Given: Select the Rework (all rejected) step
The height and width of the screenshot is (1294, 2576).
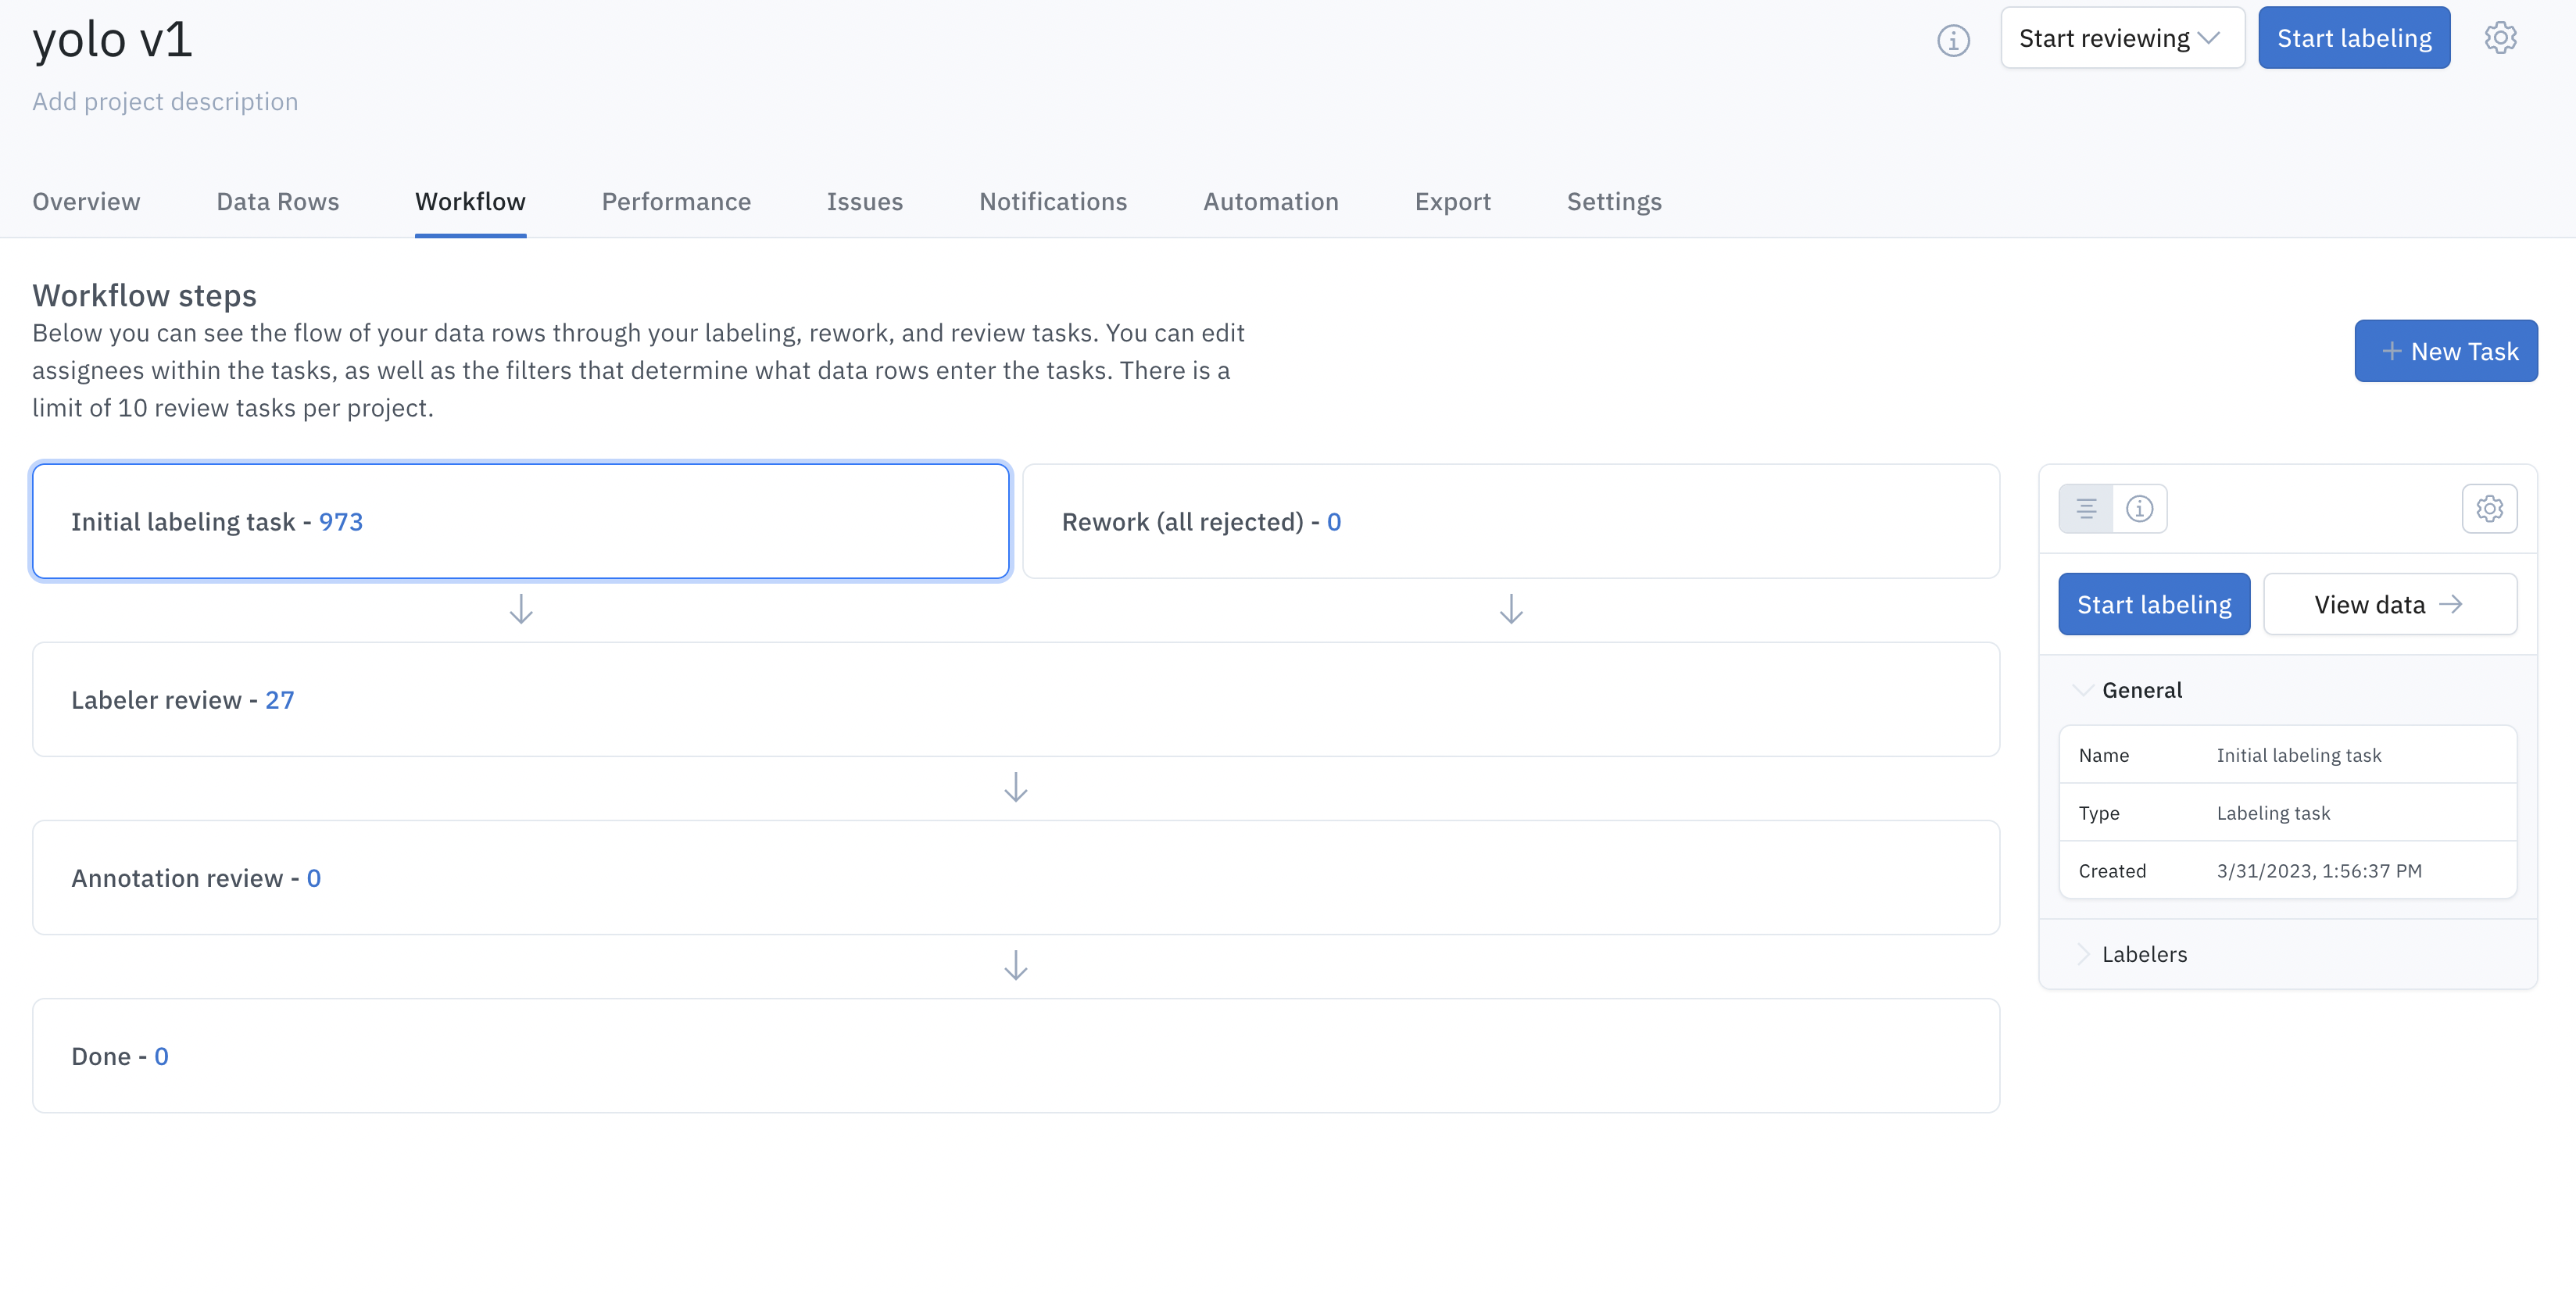Looking at the screenshot, I should 1510,521.
